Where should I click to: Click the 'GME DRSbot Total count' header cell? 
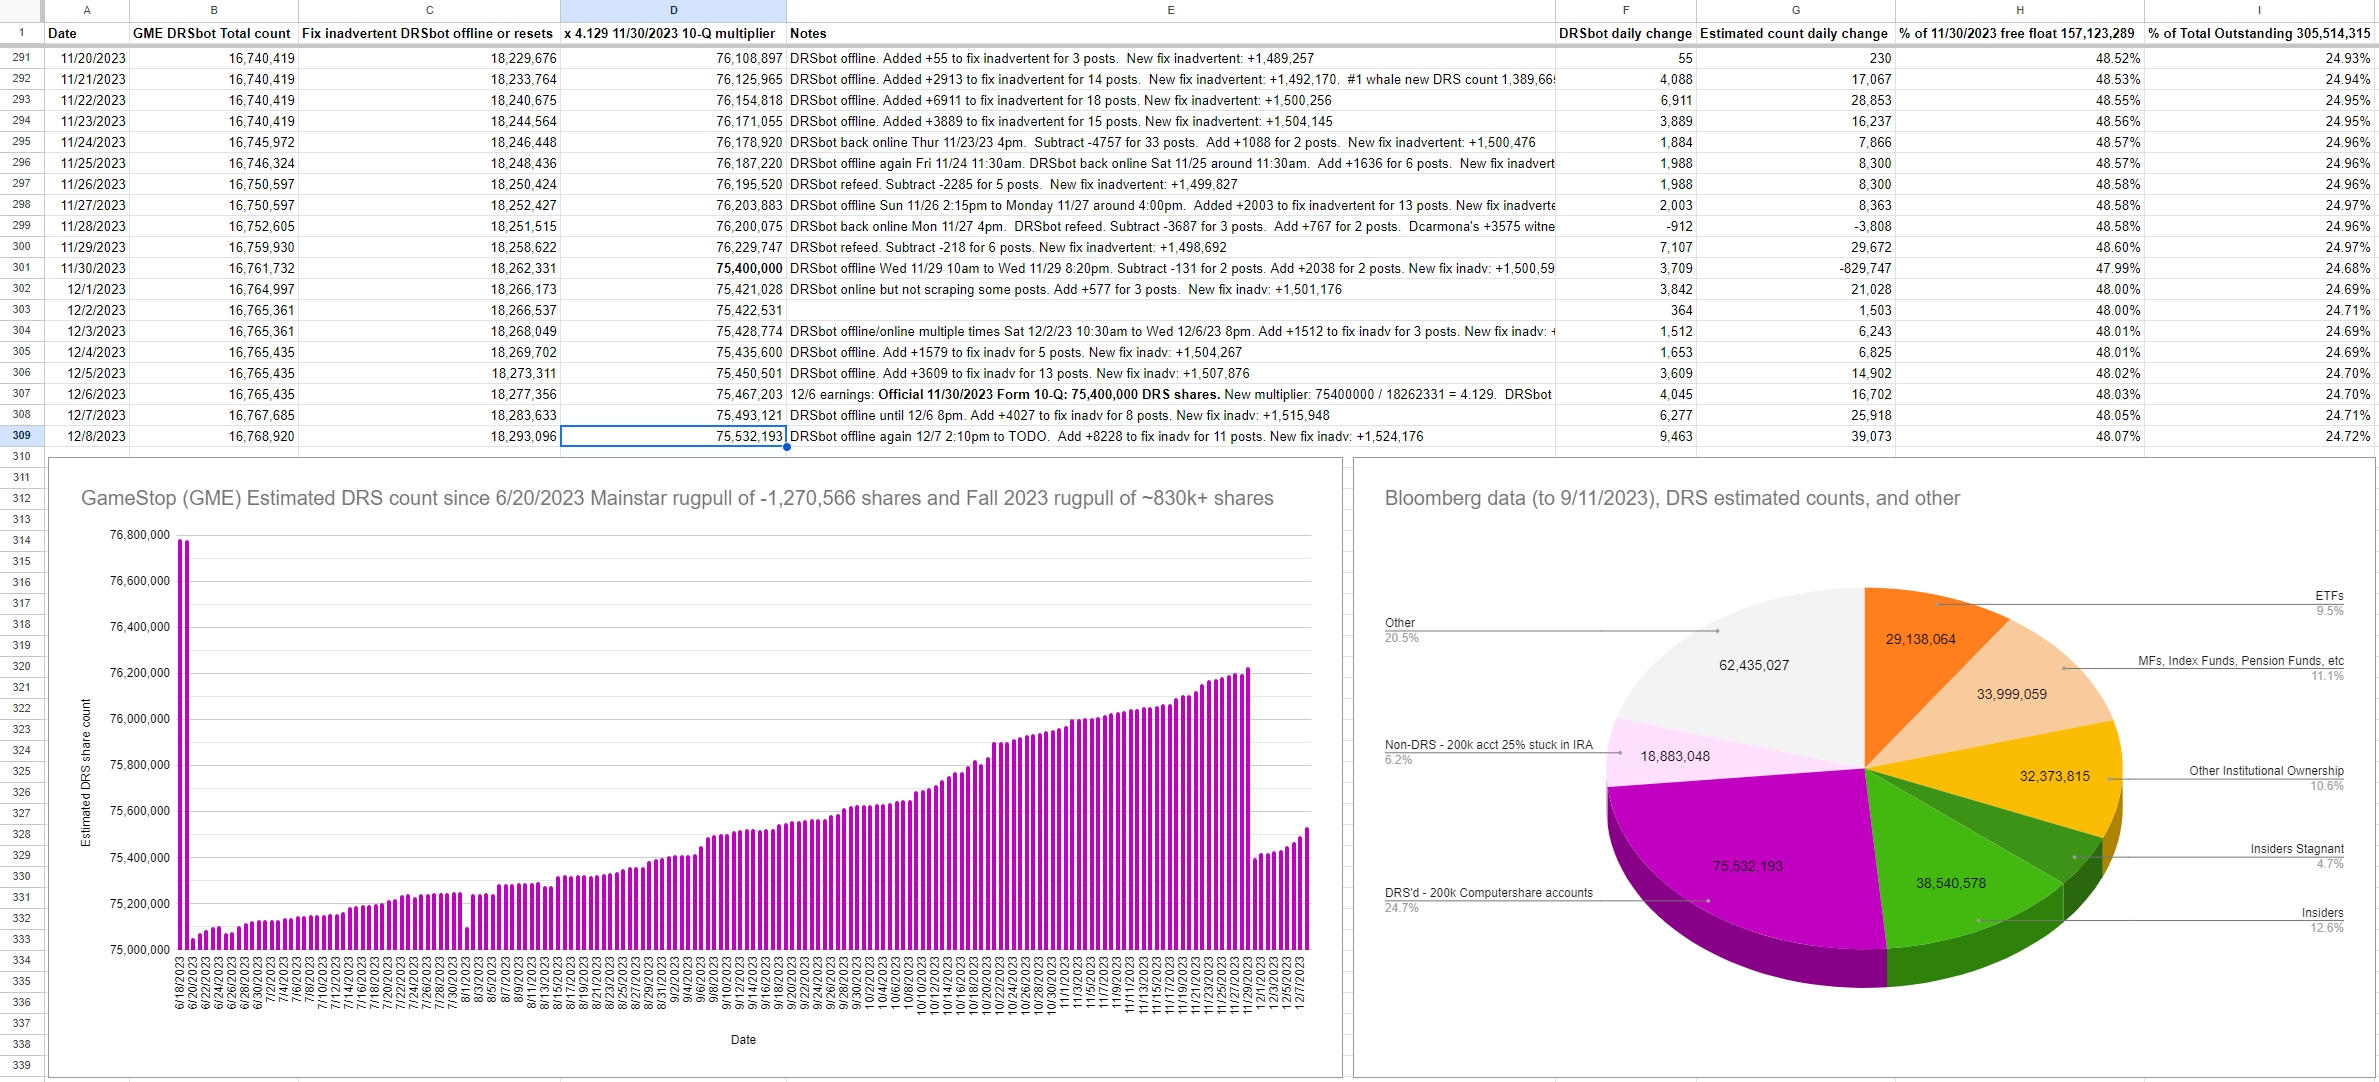point(214,33)
